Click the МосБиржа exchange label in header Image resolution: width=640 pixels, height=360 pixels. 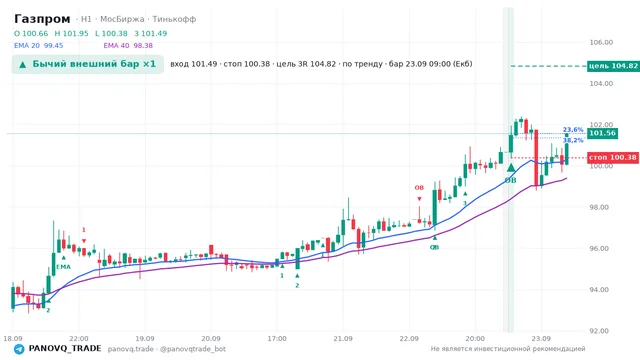click(x=122, y=19)
